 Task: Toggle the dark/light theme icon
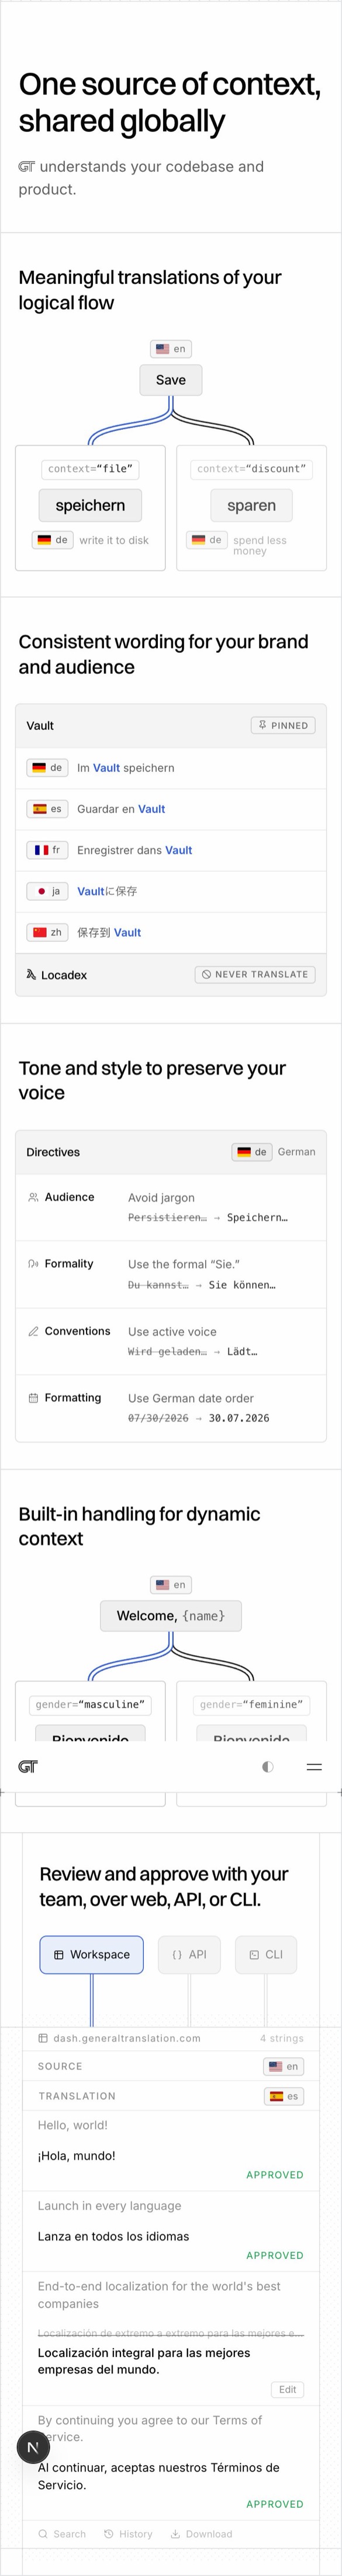click(267, 1767)
